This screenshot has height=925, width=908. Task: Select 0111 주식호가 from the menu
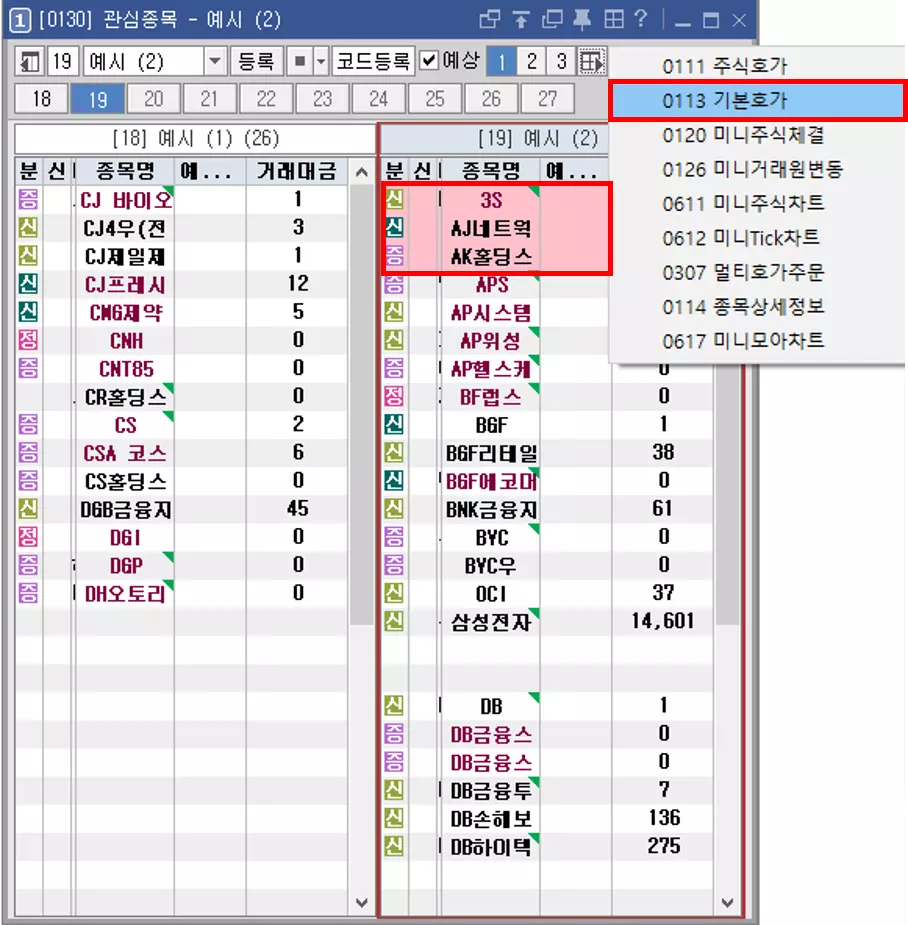757,66
